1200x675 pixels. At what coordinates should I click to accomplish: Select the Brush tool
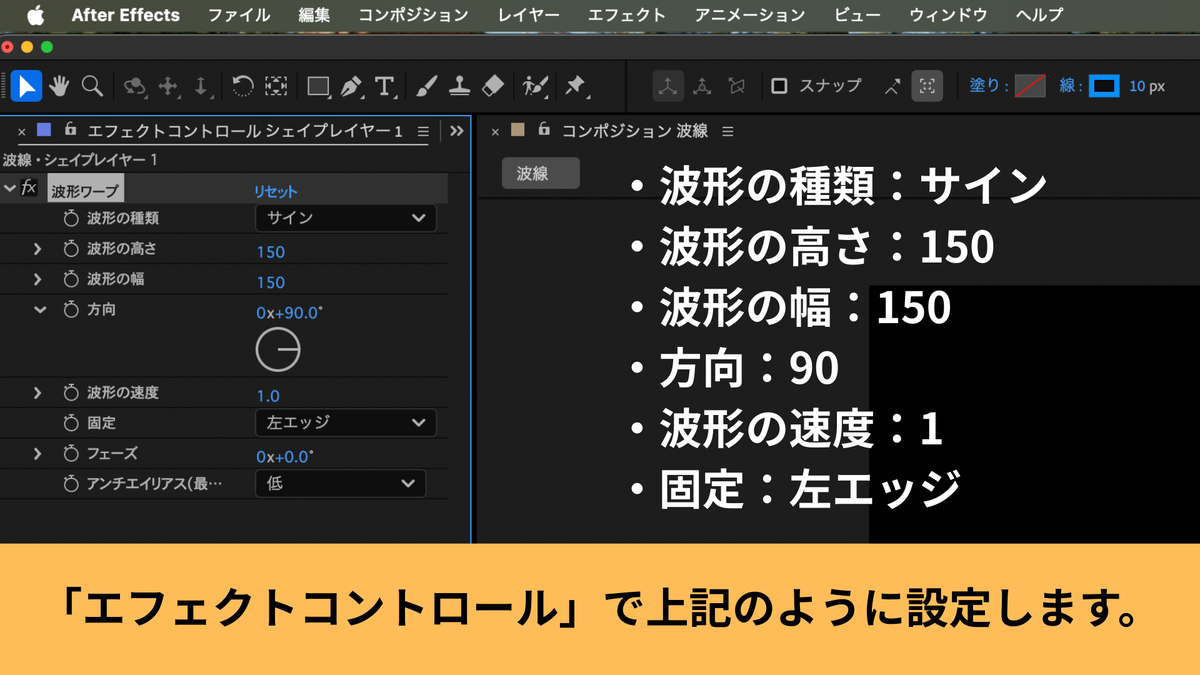pyautogui.click(x=426, y=86)
